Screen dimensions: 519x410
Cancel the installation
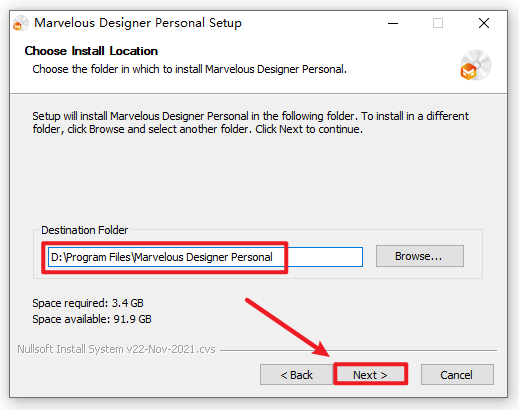point(457,375)
